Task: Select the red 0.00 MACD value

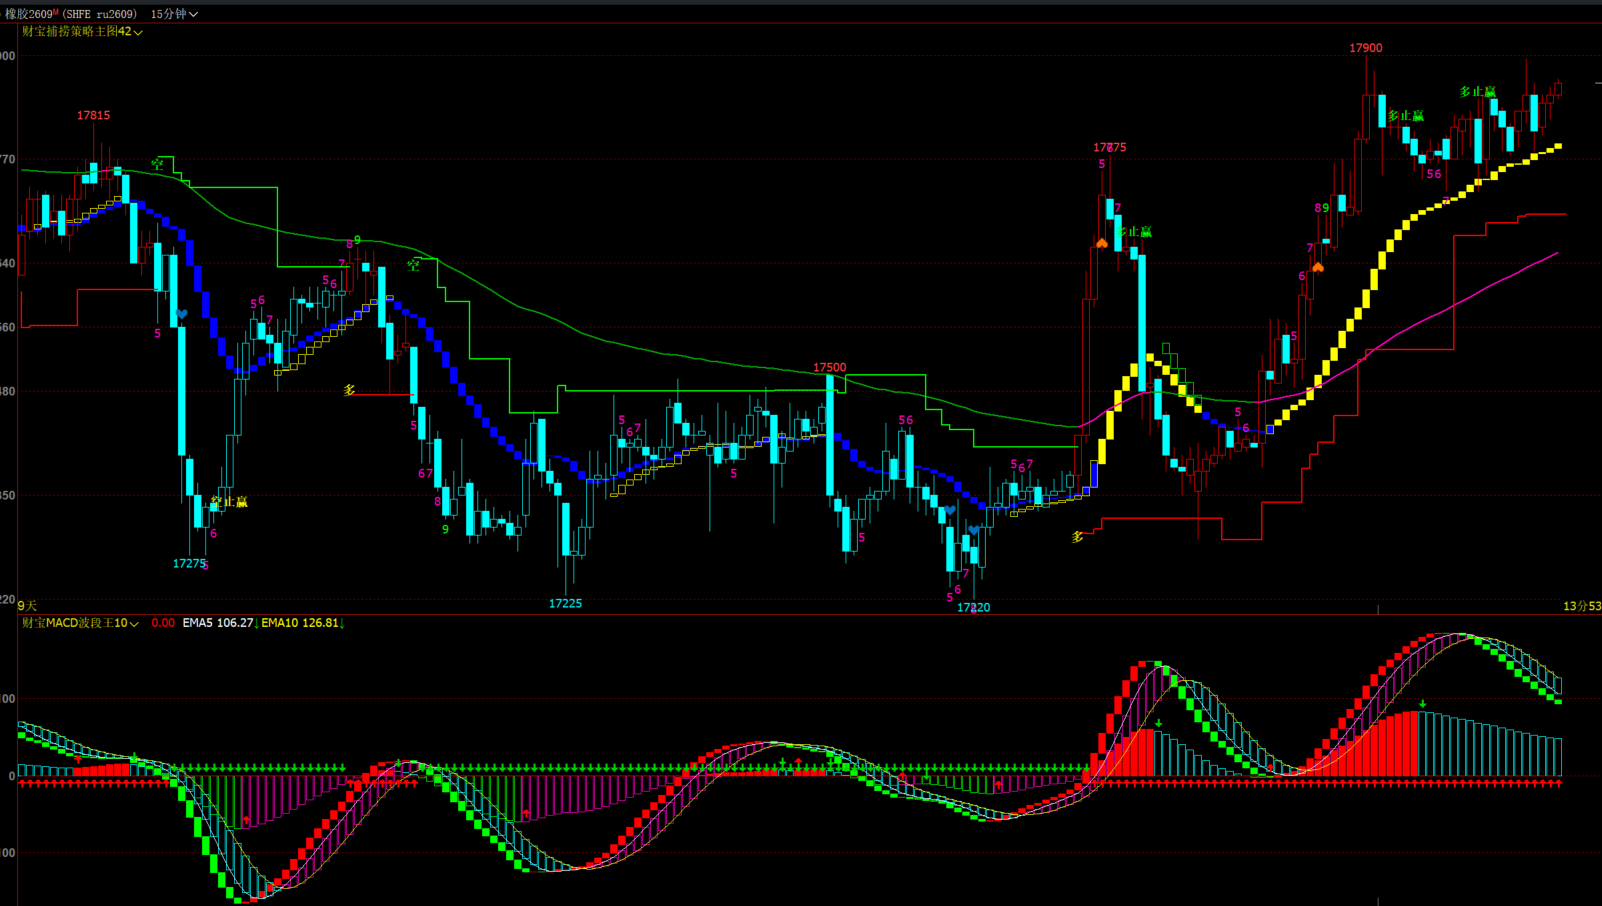Action: [163, 623]
